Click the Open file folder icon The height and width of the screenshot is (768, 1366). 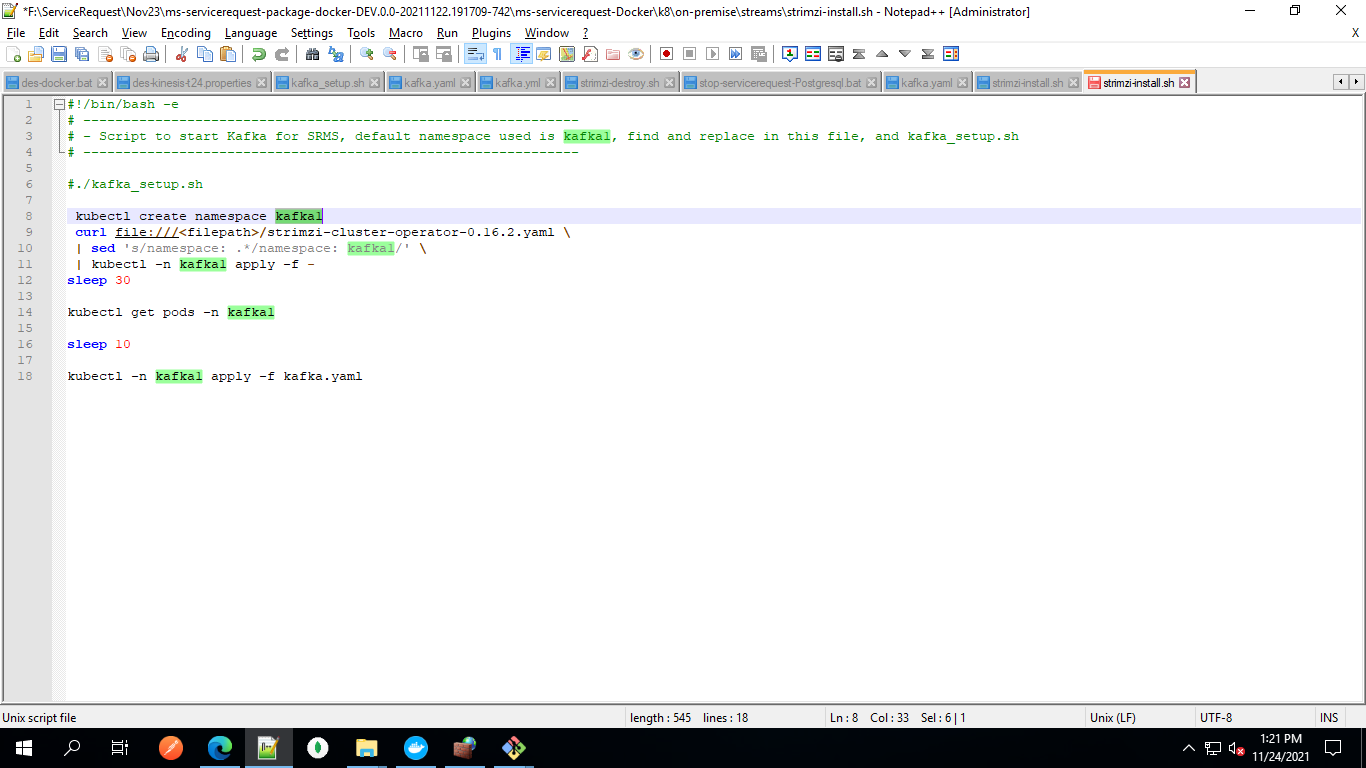[x=35, y=54]
